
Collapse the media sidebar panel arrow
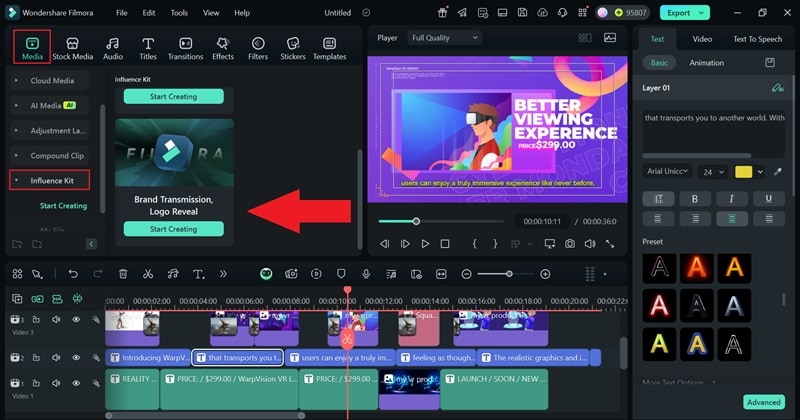(91, 244)
